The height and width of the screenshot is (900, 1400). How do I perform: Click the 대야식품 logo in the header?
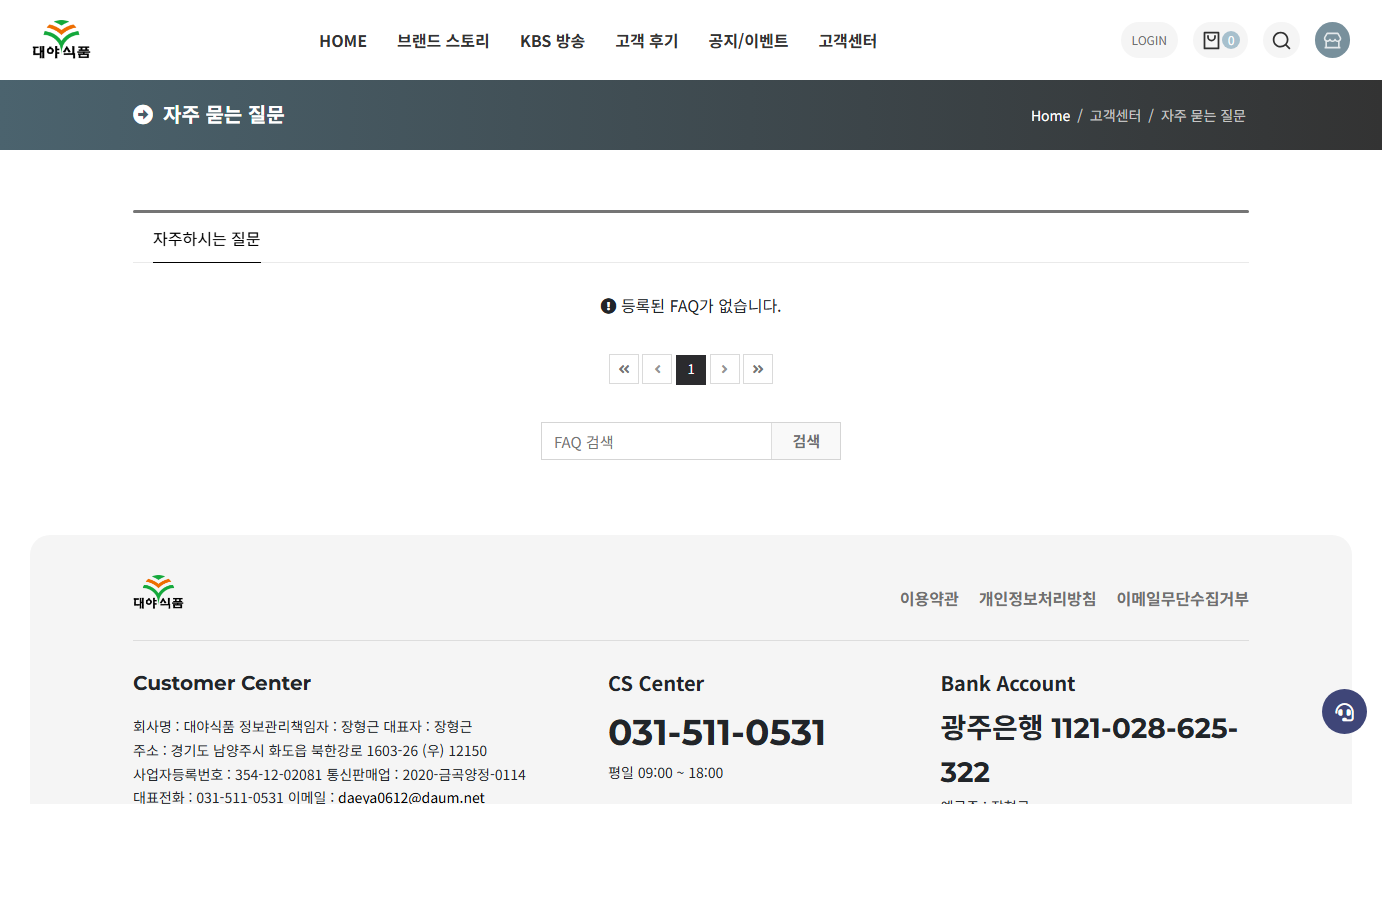pyautogui.click(x=61, y=40)
